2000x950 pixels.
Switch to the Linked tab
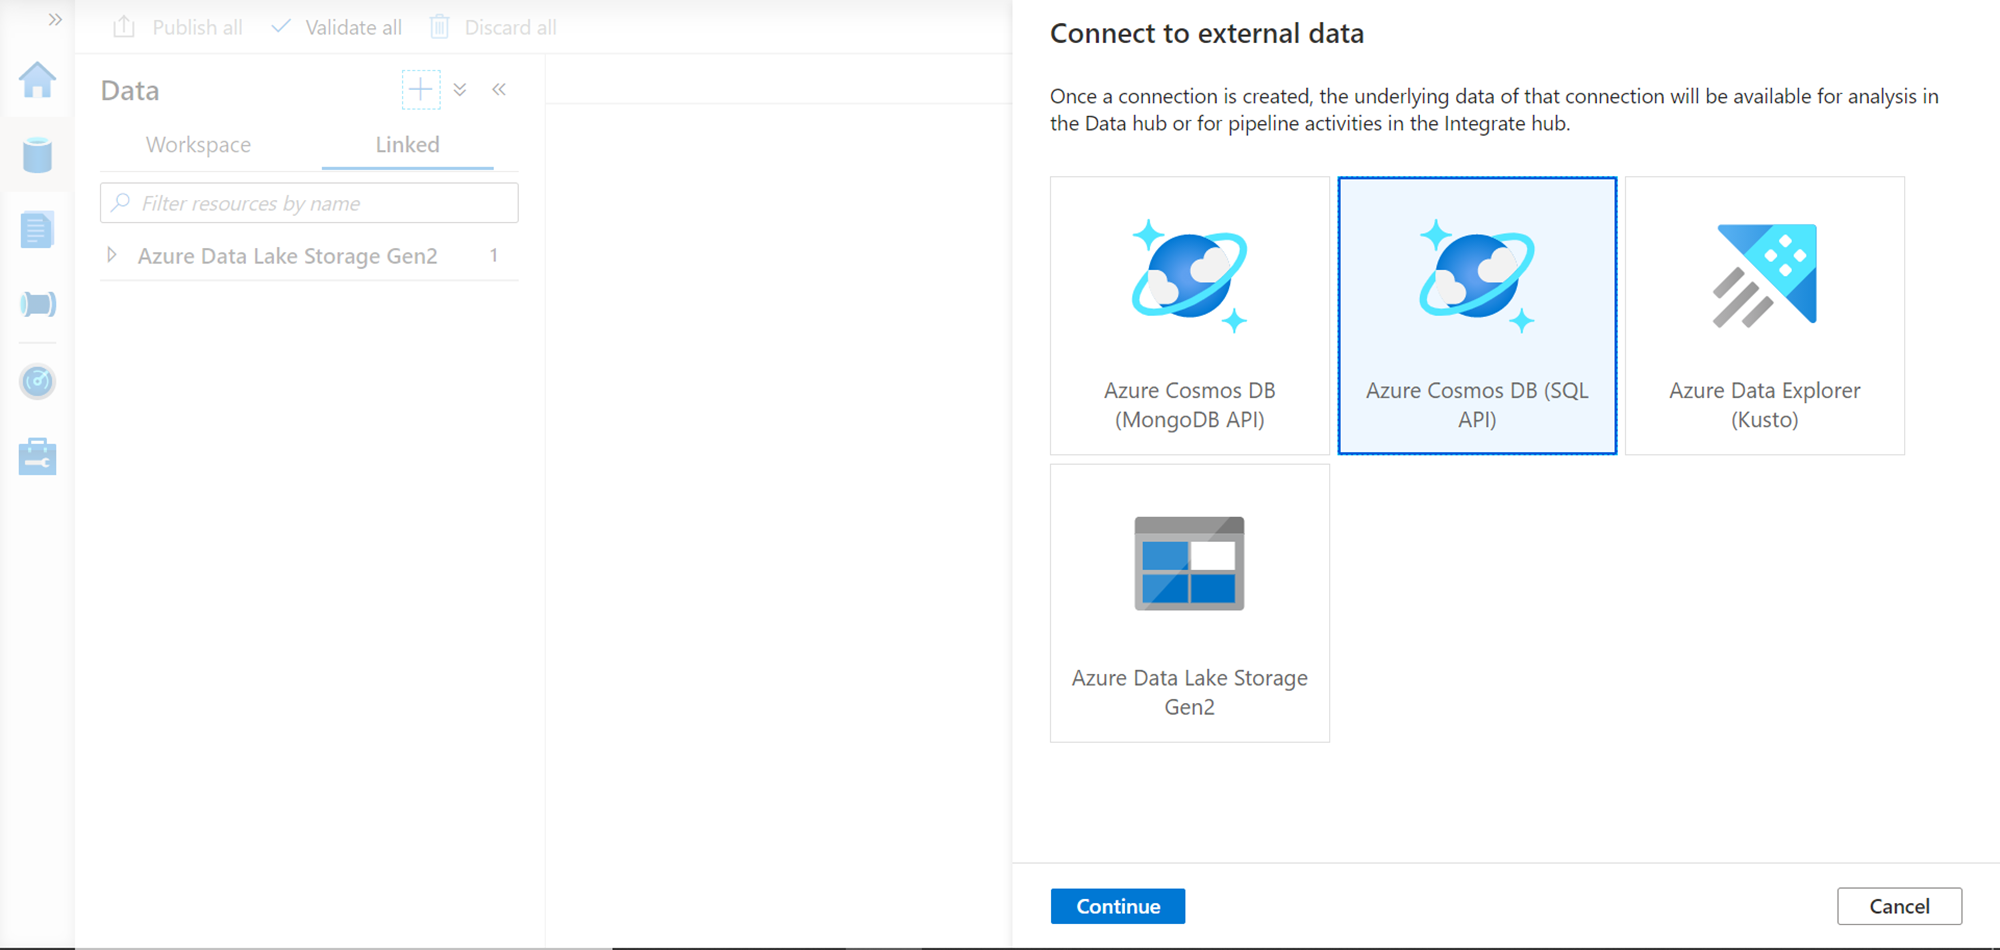click(407, 145)
